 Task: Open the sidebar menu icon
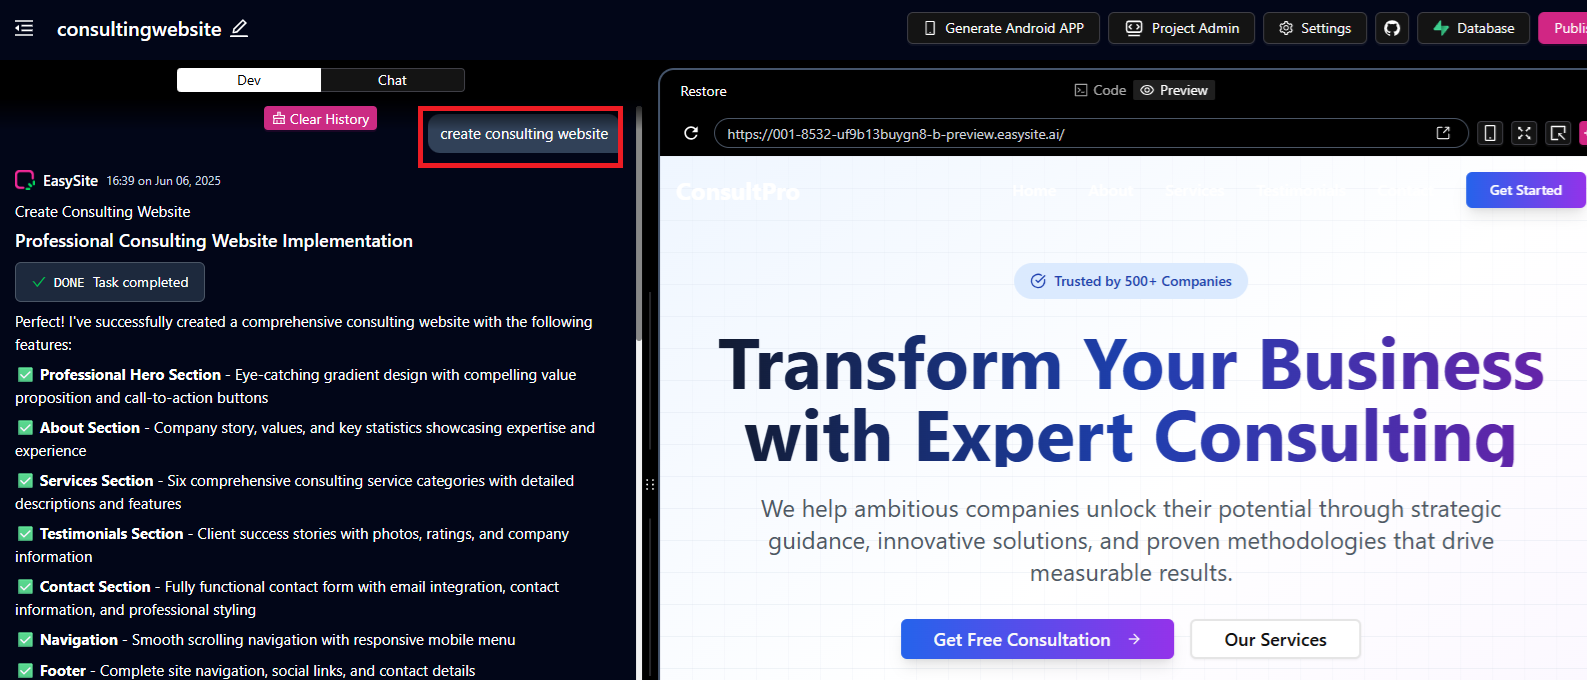pyautogui.click(x=24, y=28)
